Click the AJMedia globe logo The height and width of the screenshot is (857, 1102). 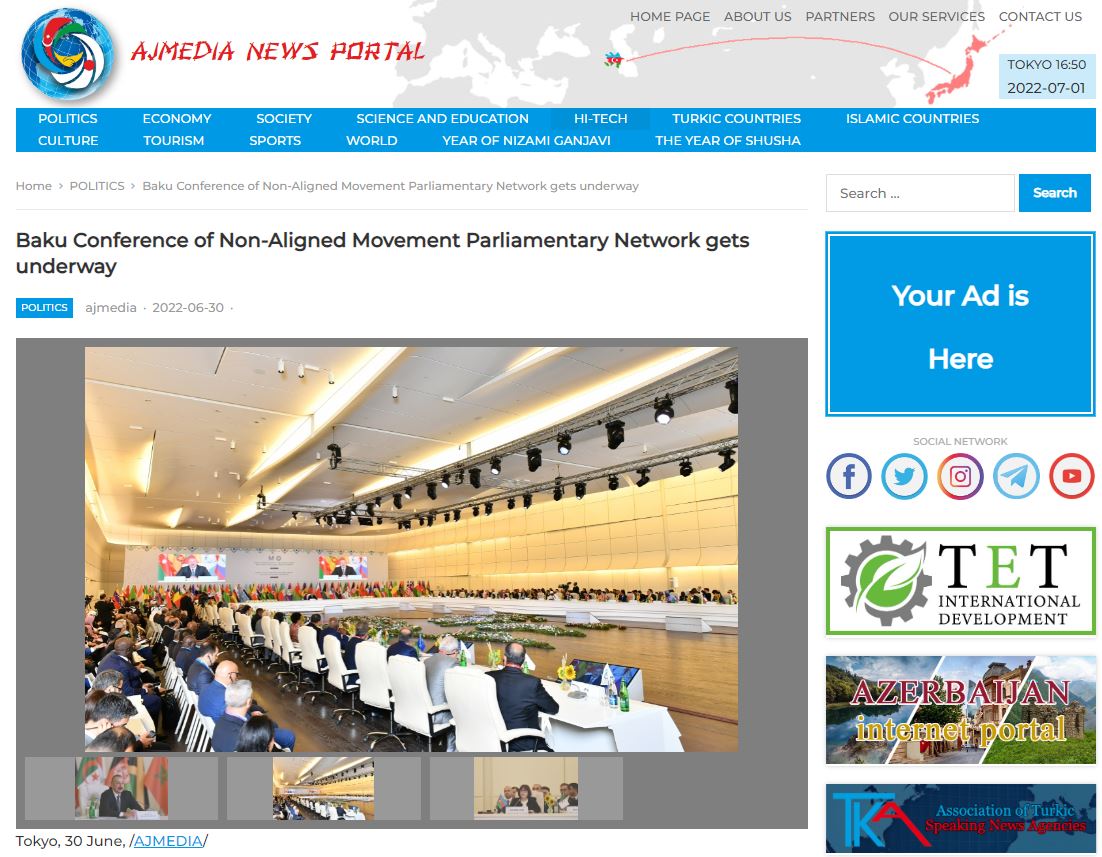[x=67, y=53]
